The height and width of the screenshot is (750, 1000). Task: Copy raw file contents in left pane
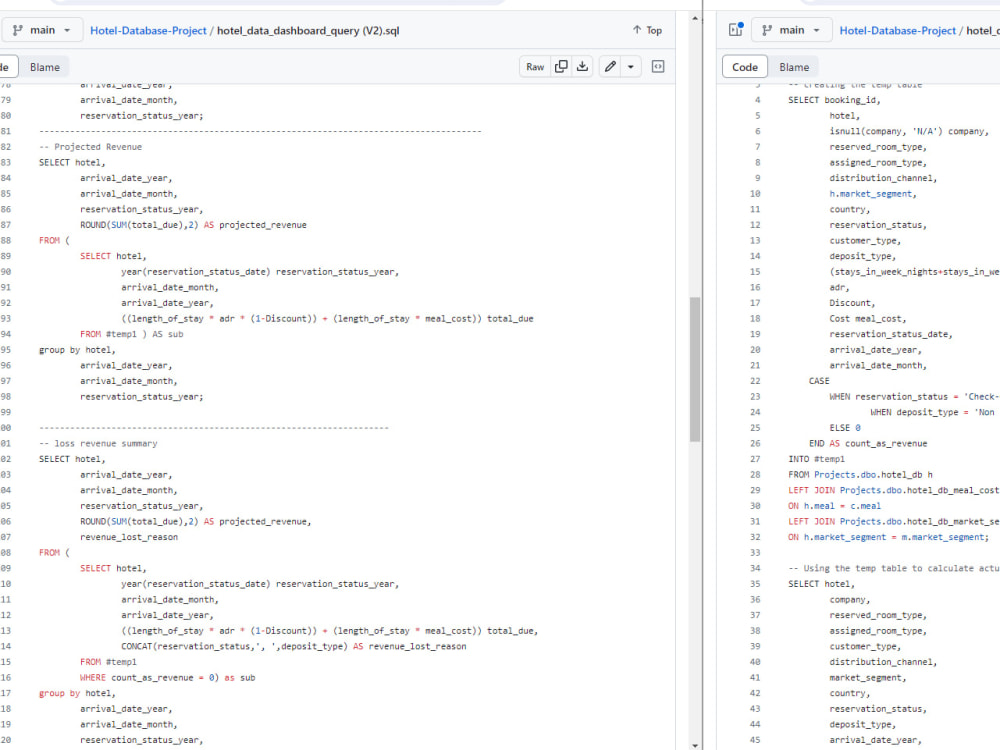coord(561,66)
